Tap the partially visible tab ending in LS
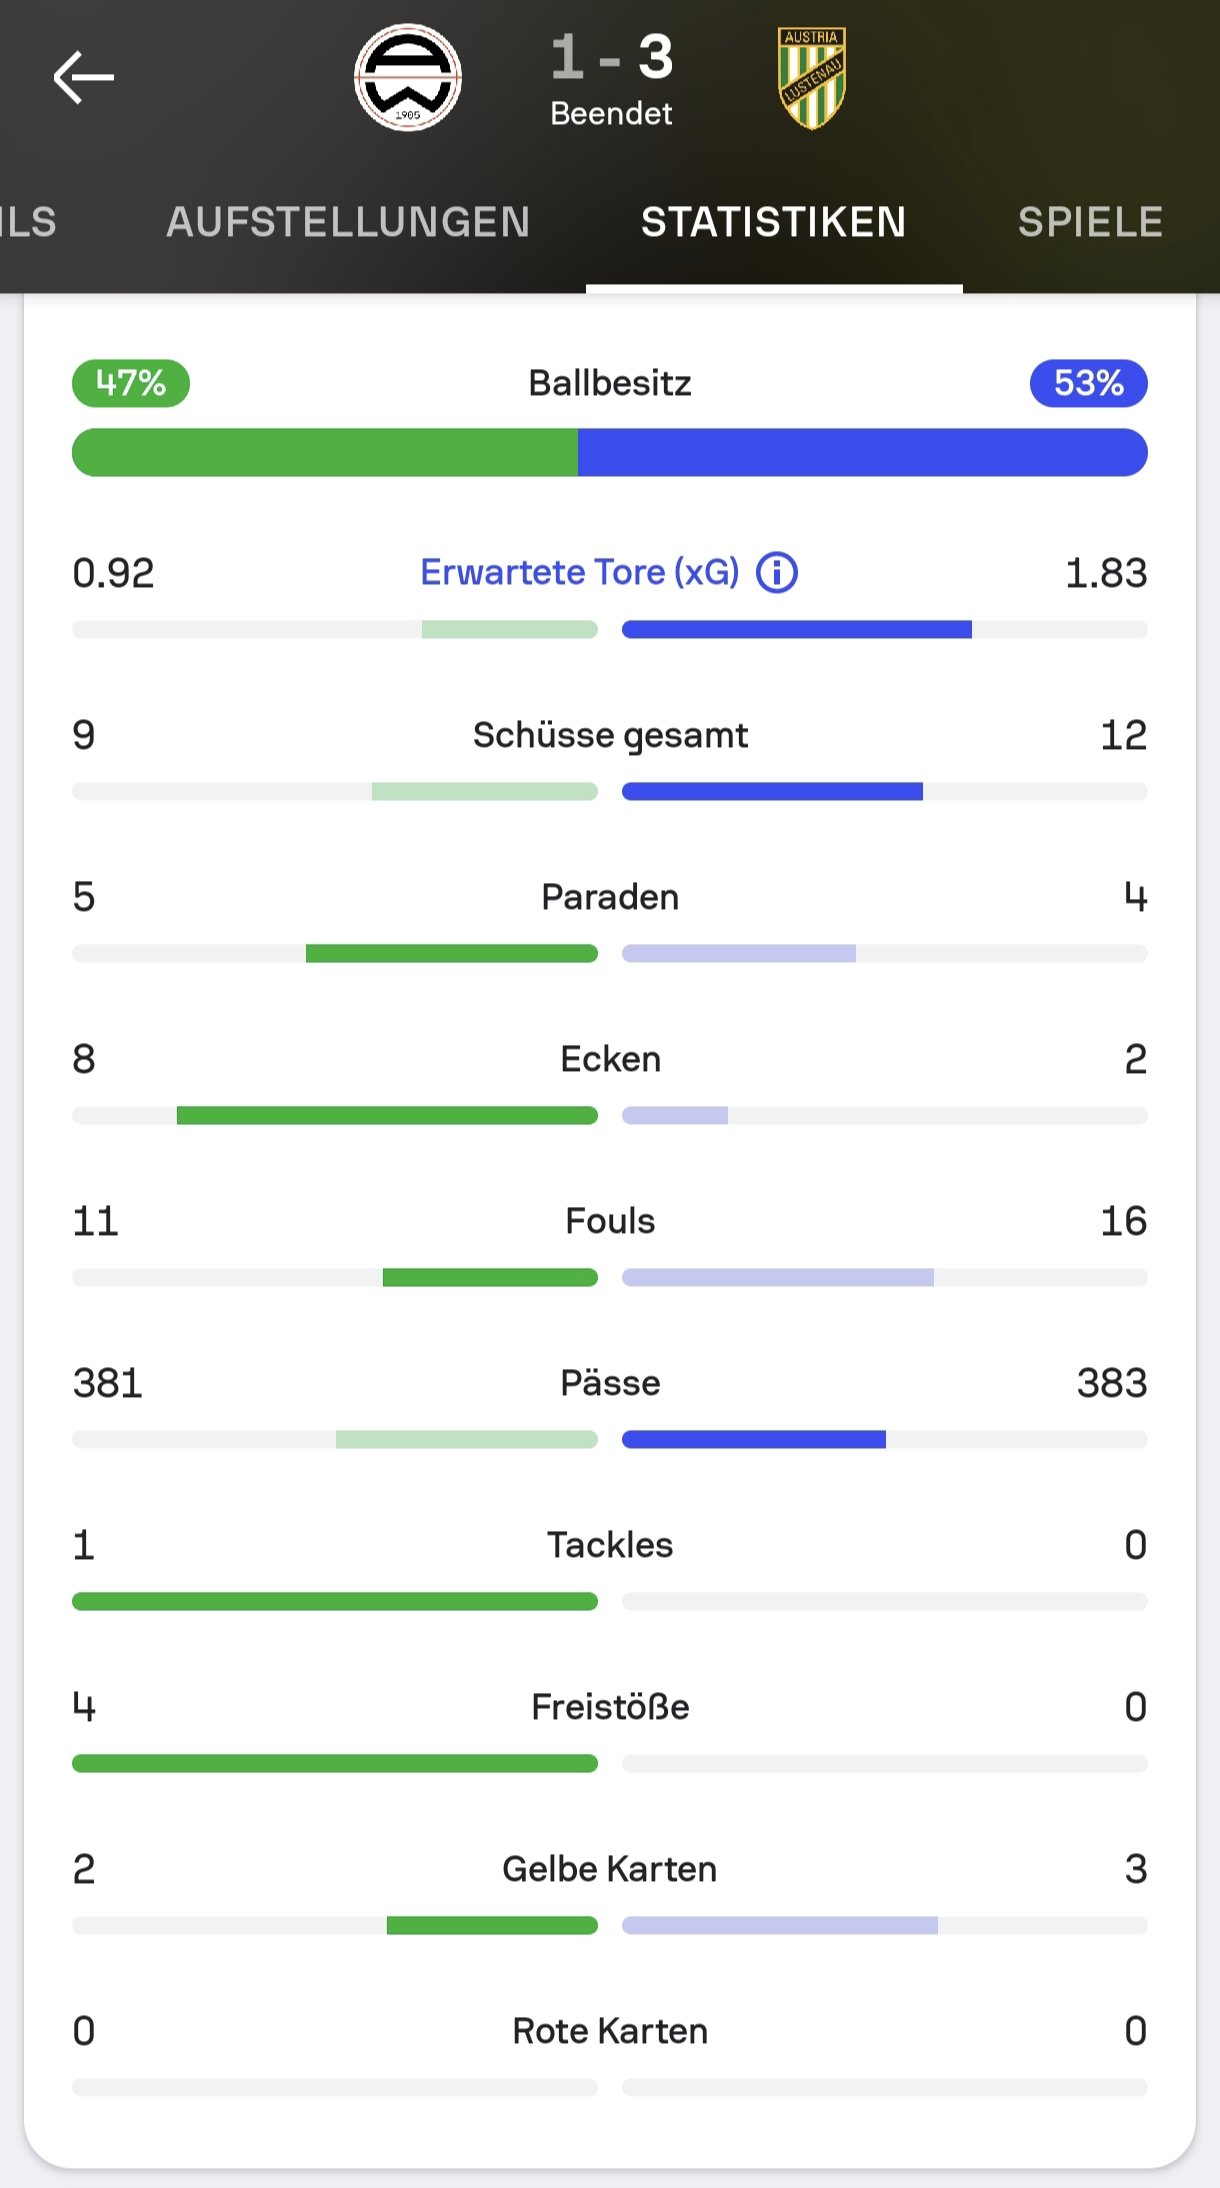Viewport: 1220px width, 2188px height. click(28, 222)
